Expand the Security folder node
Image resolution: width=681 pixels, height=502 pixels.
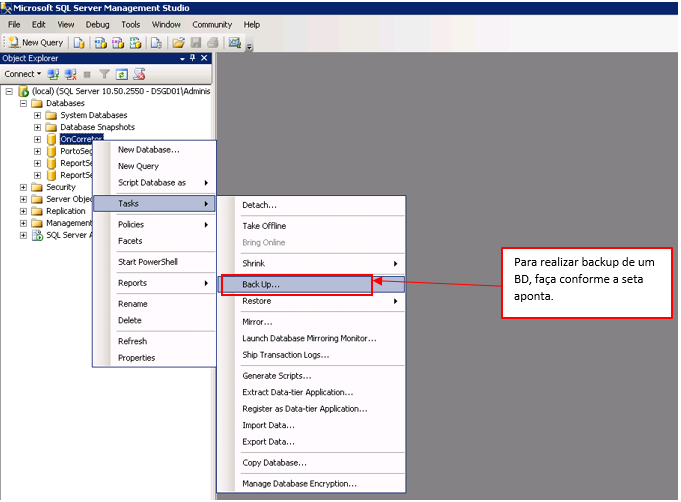point(23,187)
